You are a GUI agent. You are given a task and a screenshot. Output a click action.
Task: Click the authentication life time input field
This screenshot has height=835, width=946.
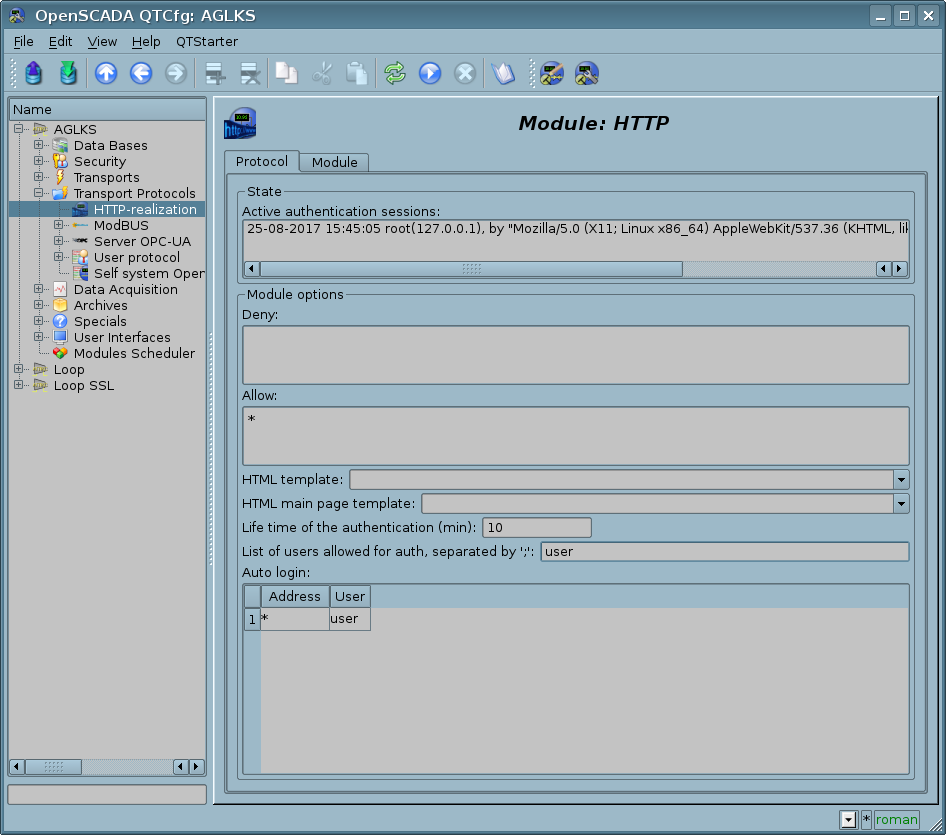coord(536,527)
